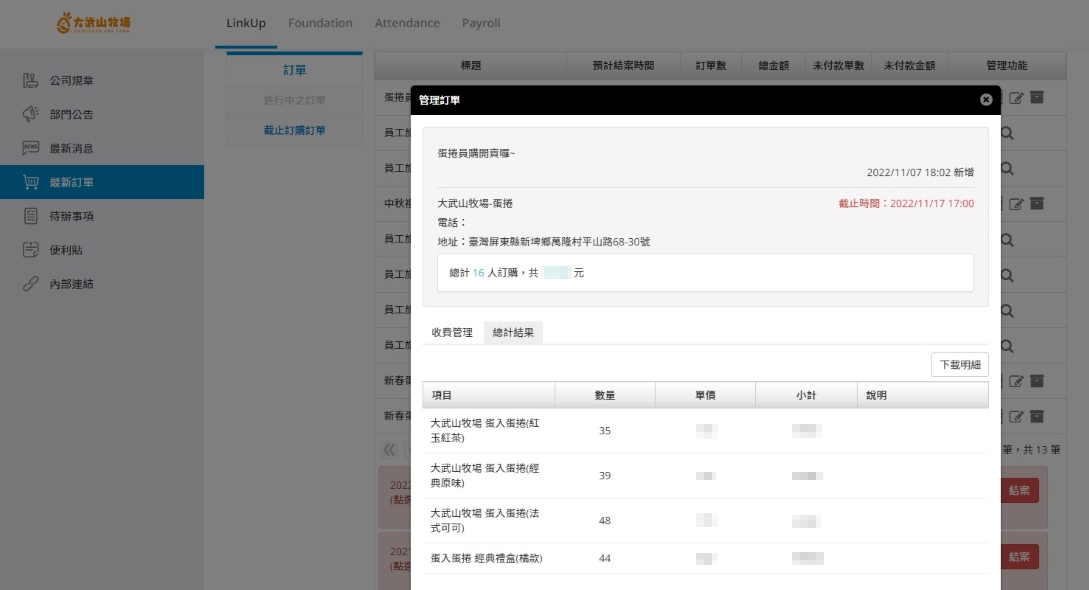Select 截止訂購訂單 in the submenu
The width and height of the screenshot is (1089, 590).
tap(294, 130)
